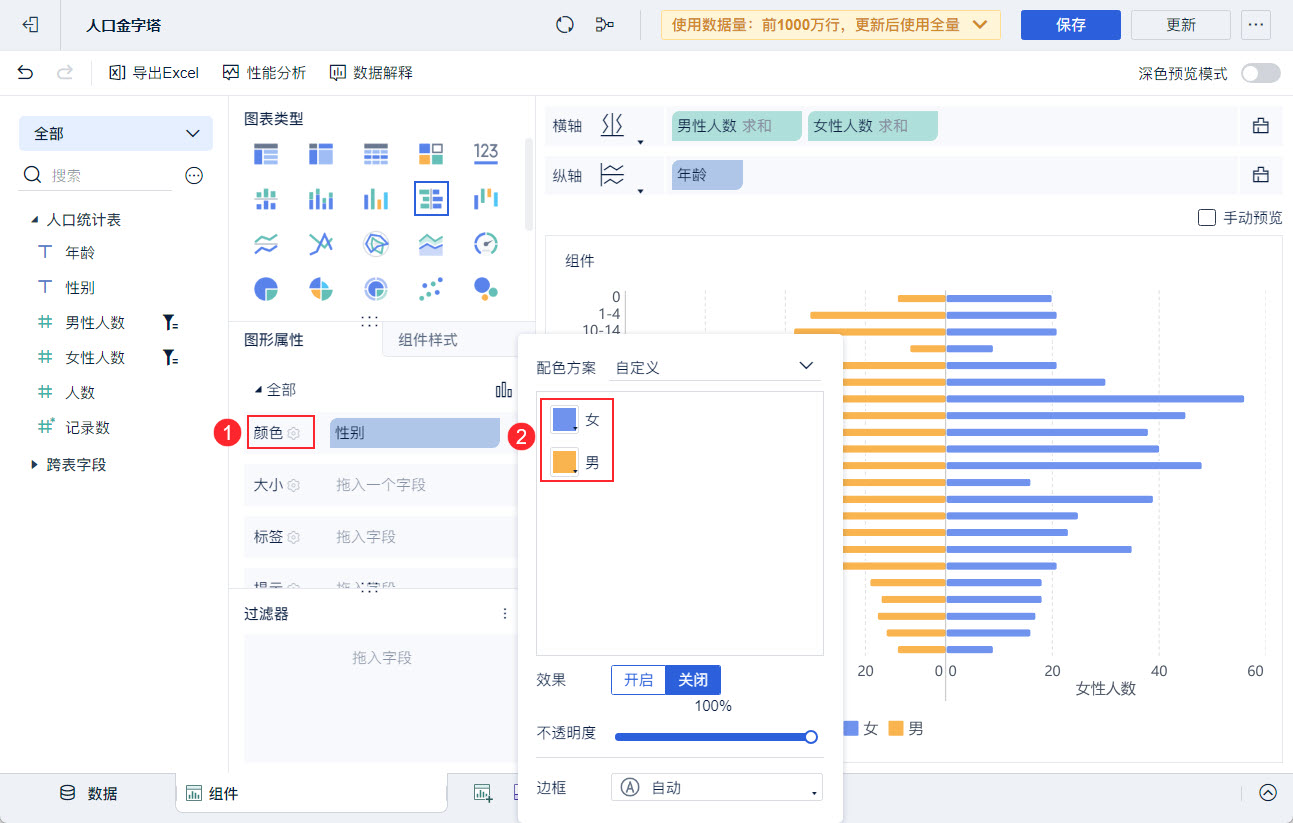
Task: Turn the effect off with 关闭
Action: (x=693, y=680)
